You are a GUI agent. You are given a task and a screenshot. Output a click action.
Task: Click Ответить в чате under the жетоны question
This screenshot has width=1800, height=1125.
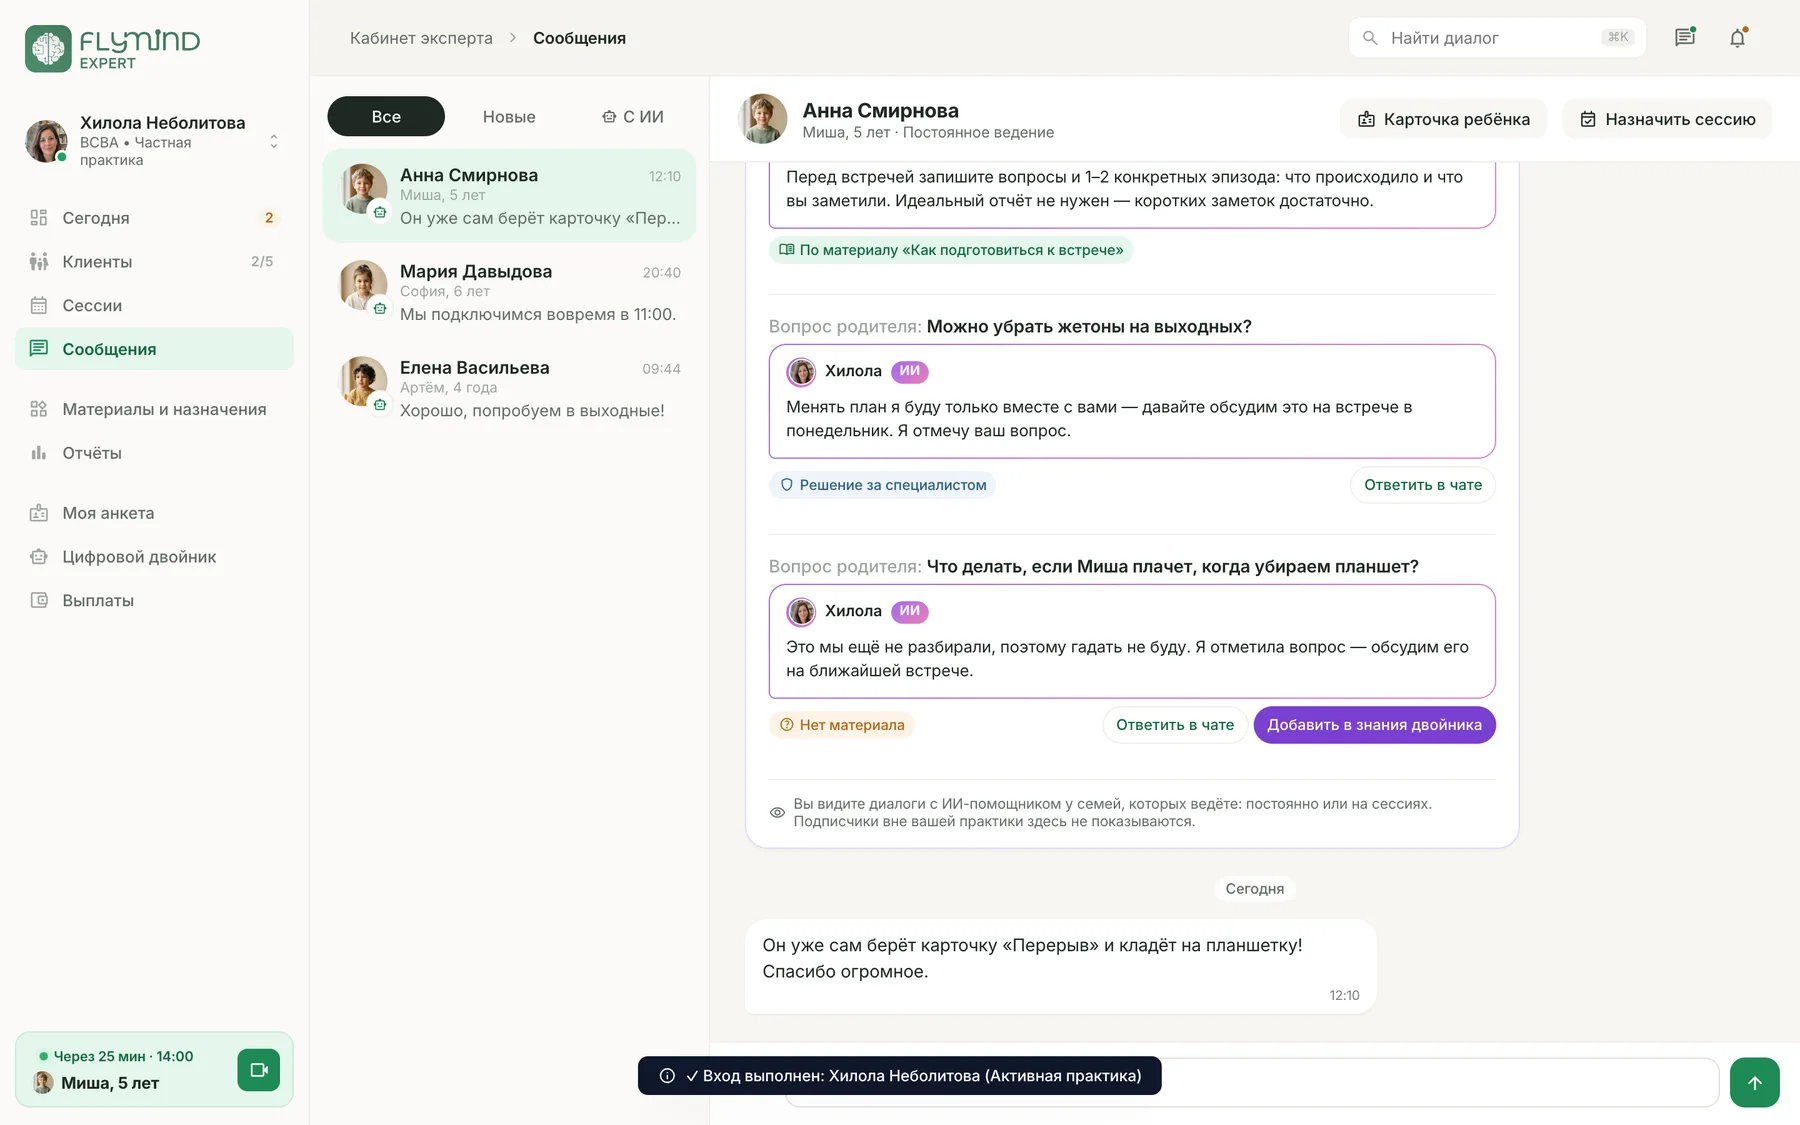pos(1423,485)
